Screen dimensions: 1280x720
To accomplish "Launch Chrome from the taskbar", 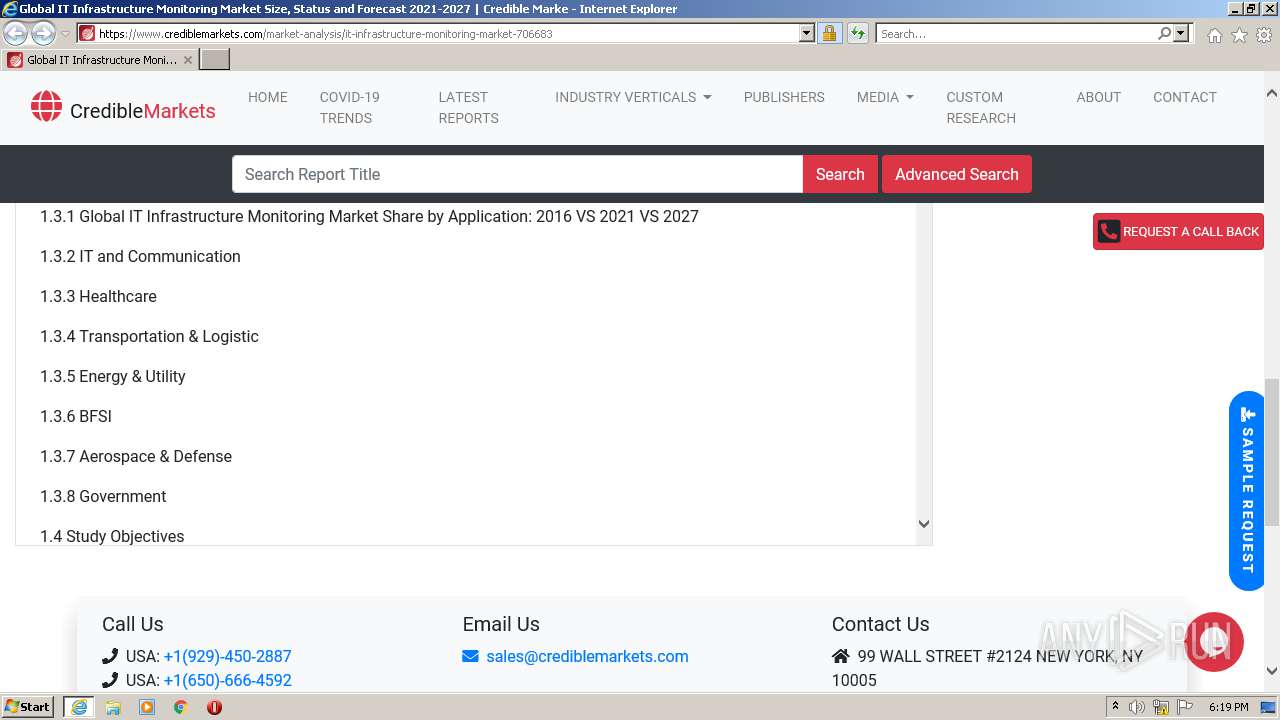I will click(181, 707).
